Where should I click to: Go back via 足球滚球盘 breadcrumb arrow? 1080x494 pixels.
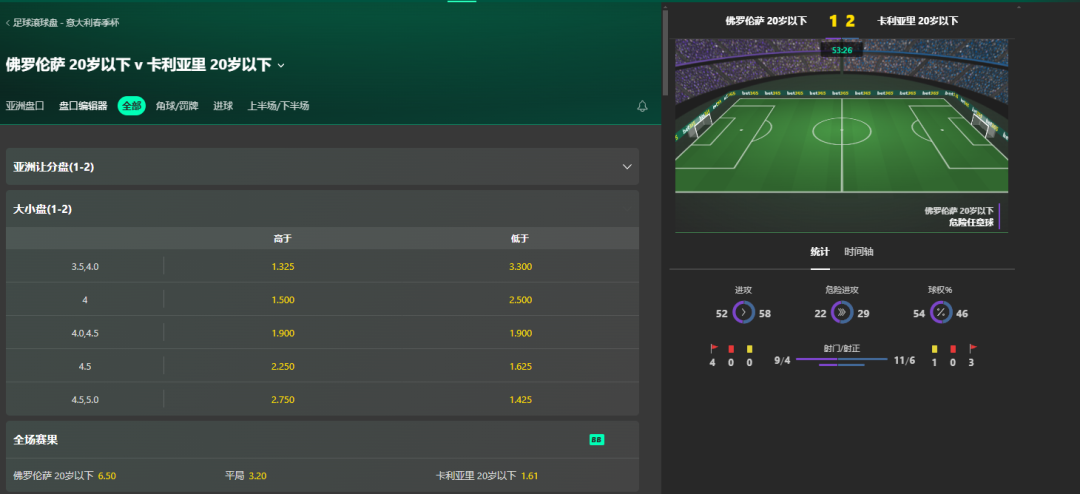point(8,23)
